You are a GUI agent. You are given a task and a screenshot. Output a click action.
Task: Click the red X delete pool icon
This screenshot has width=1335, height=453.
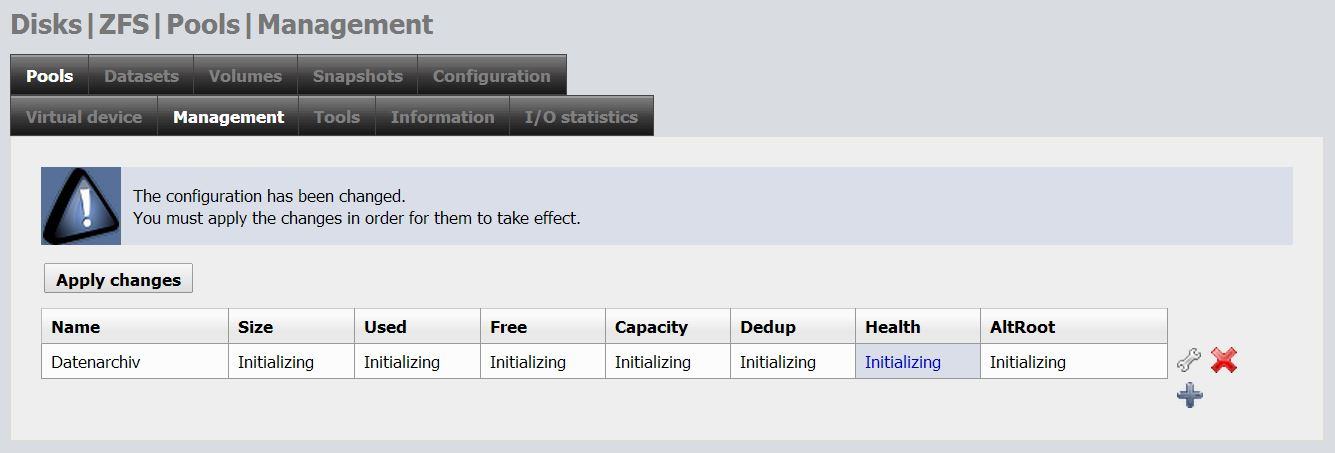(x=1223, y=360)
